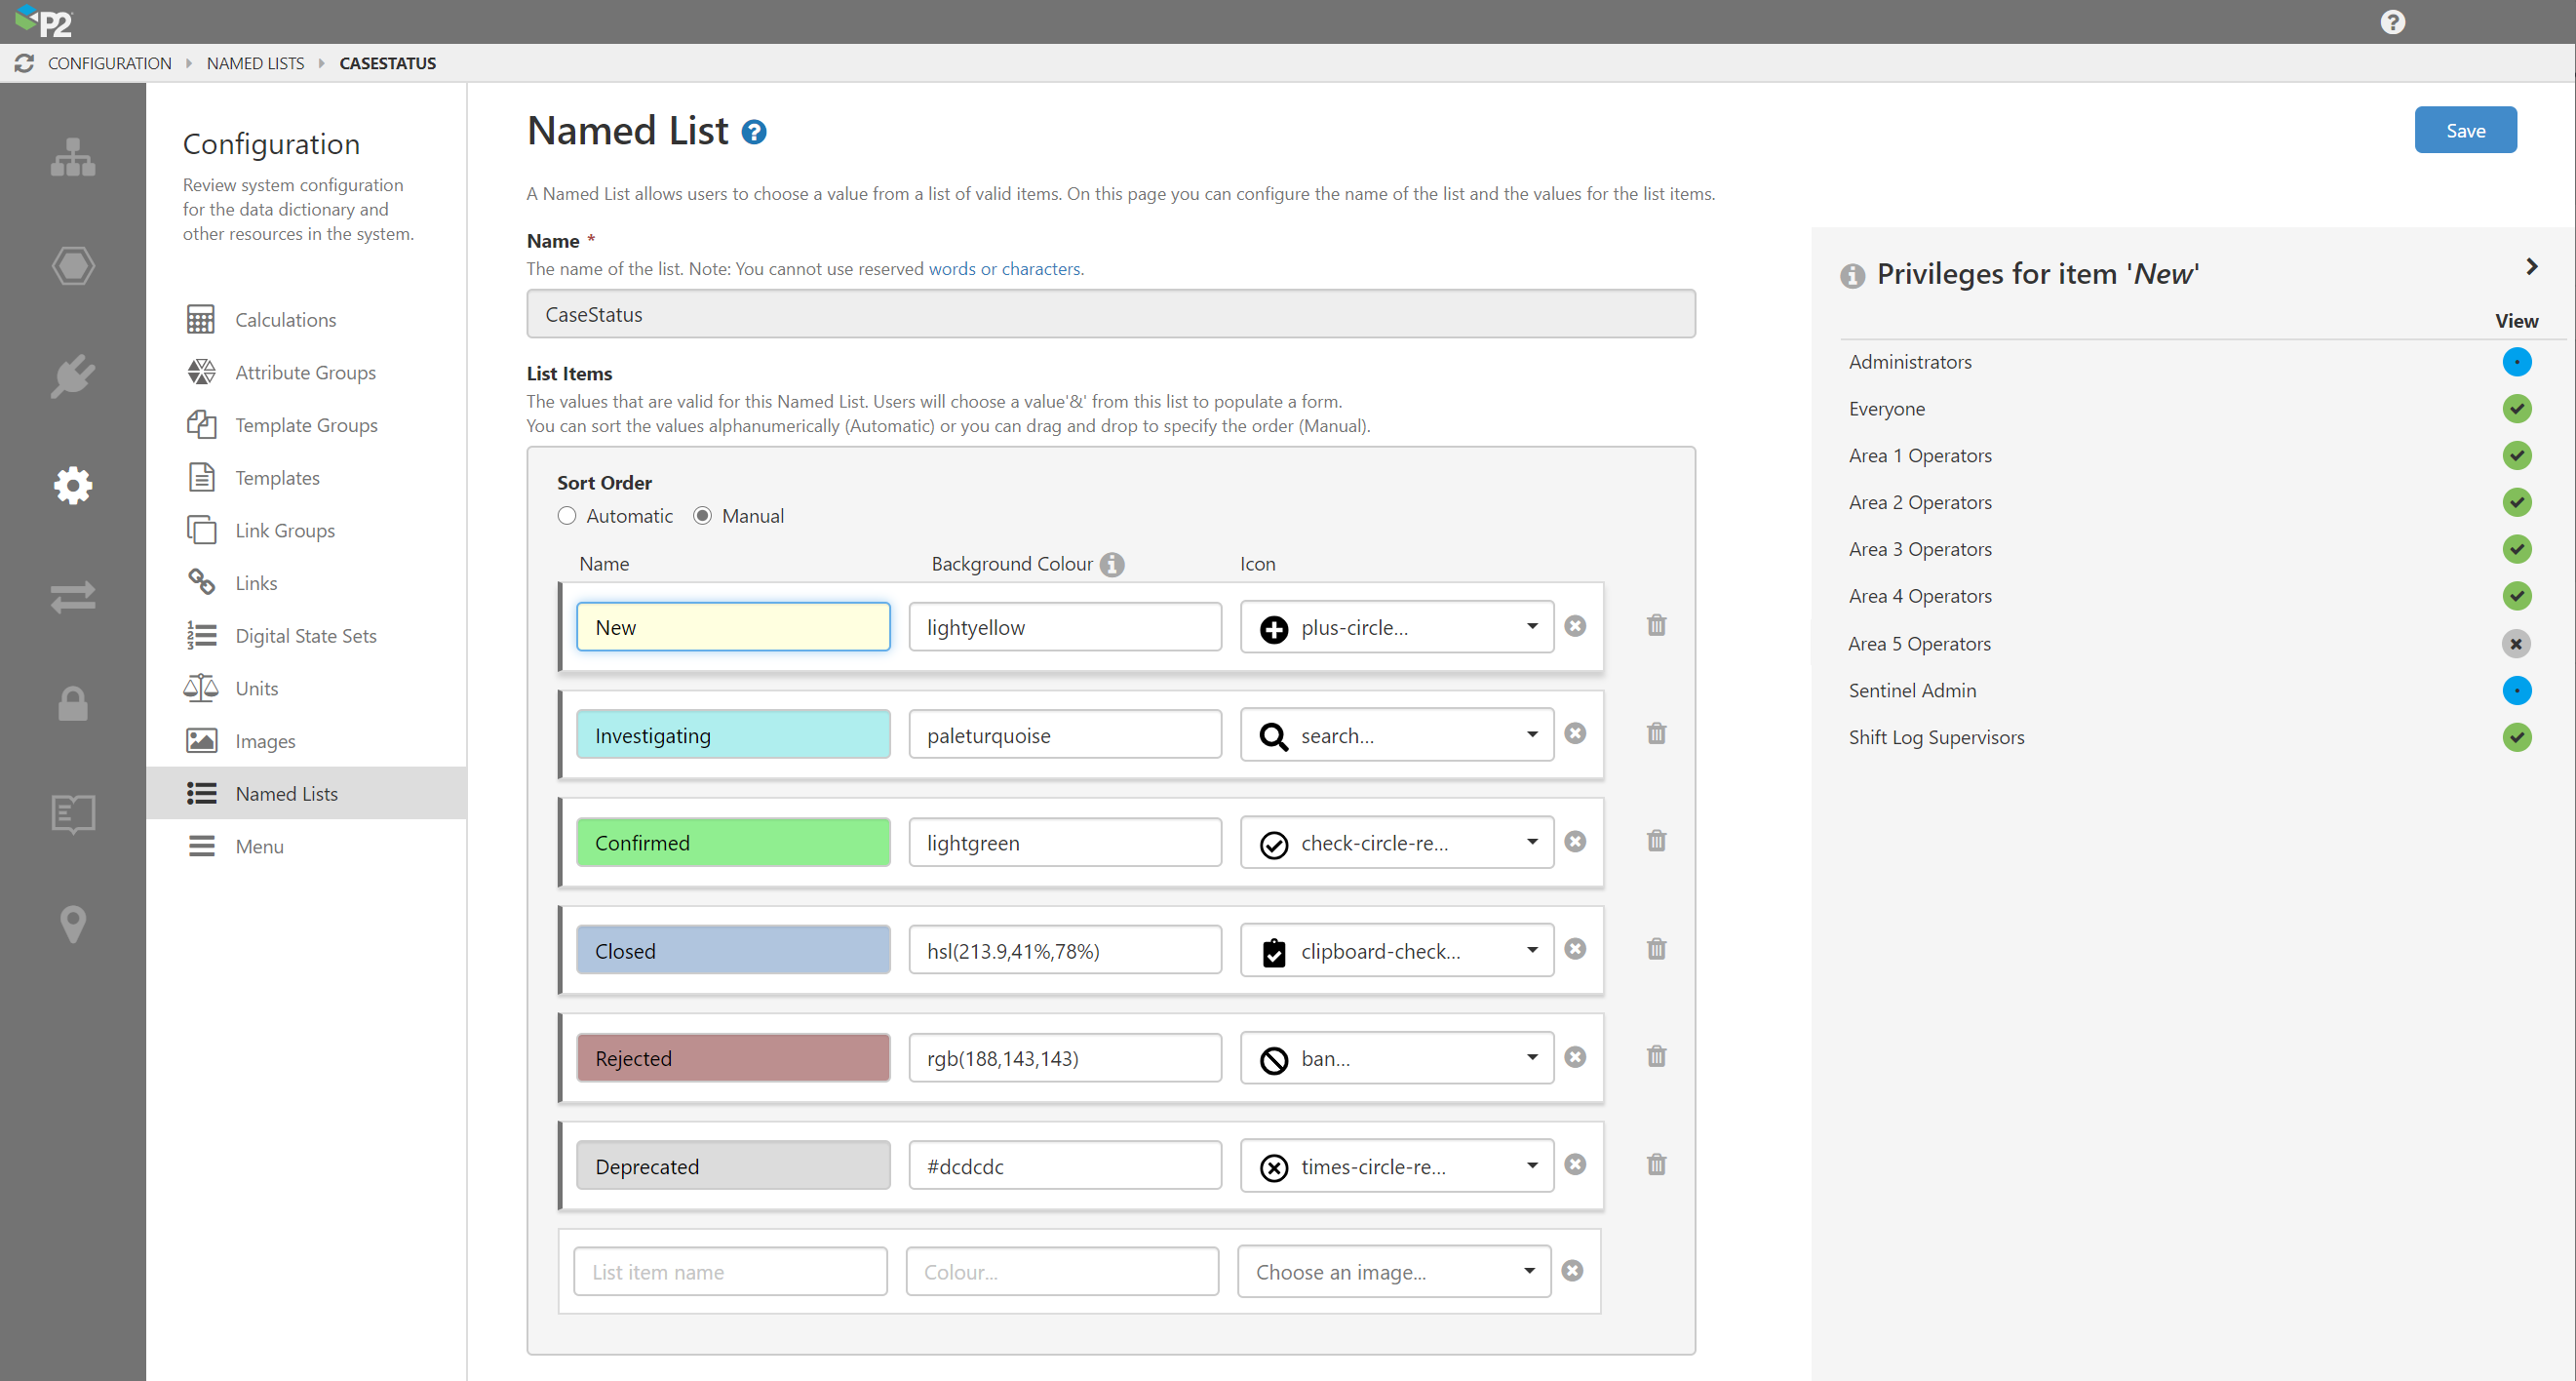Select the Automatic sort order radio
The height and width of the screenshot is (1381, 2576).
pyautogui.click(x=567, y=516)
